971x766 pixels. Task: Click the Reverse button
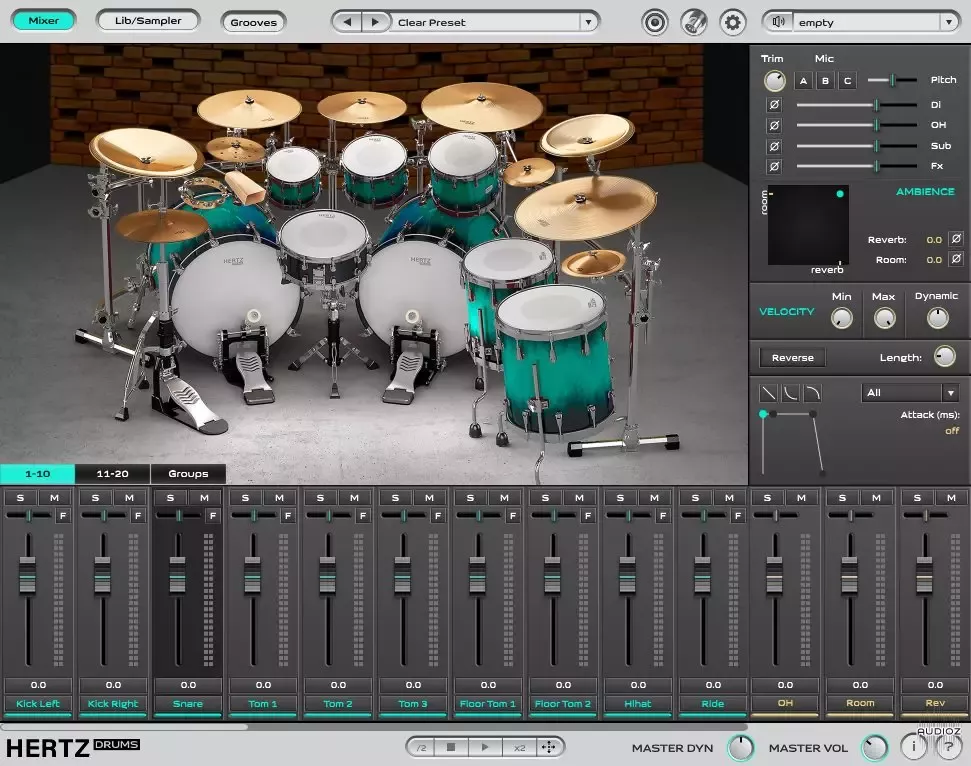coord(791,357)
